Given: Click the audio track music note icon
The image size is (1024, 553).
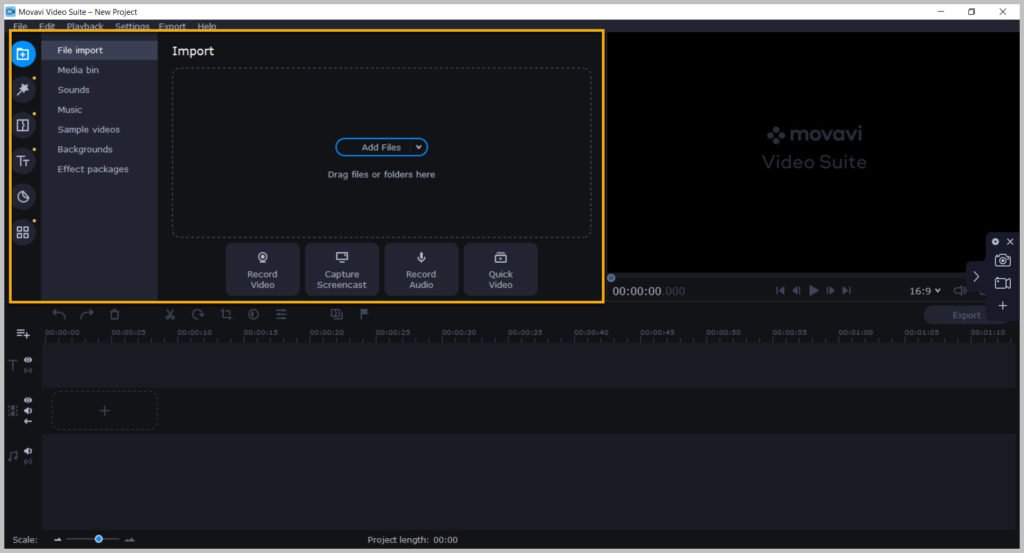Looking at the screenshot, I should pos(12,456).
